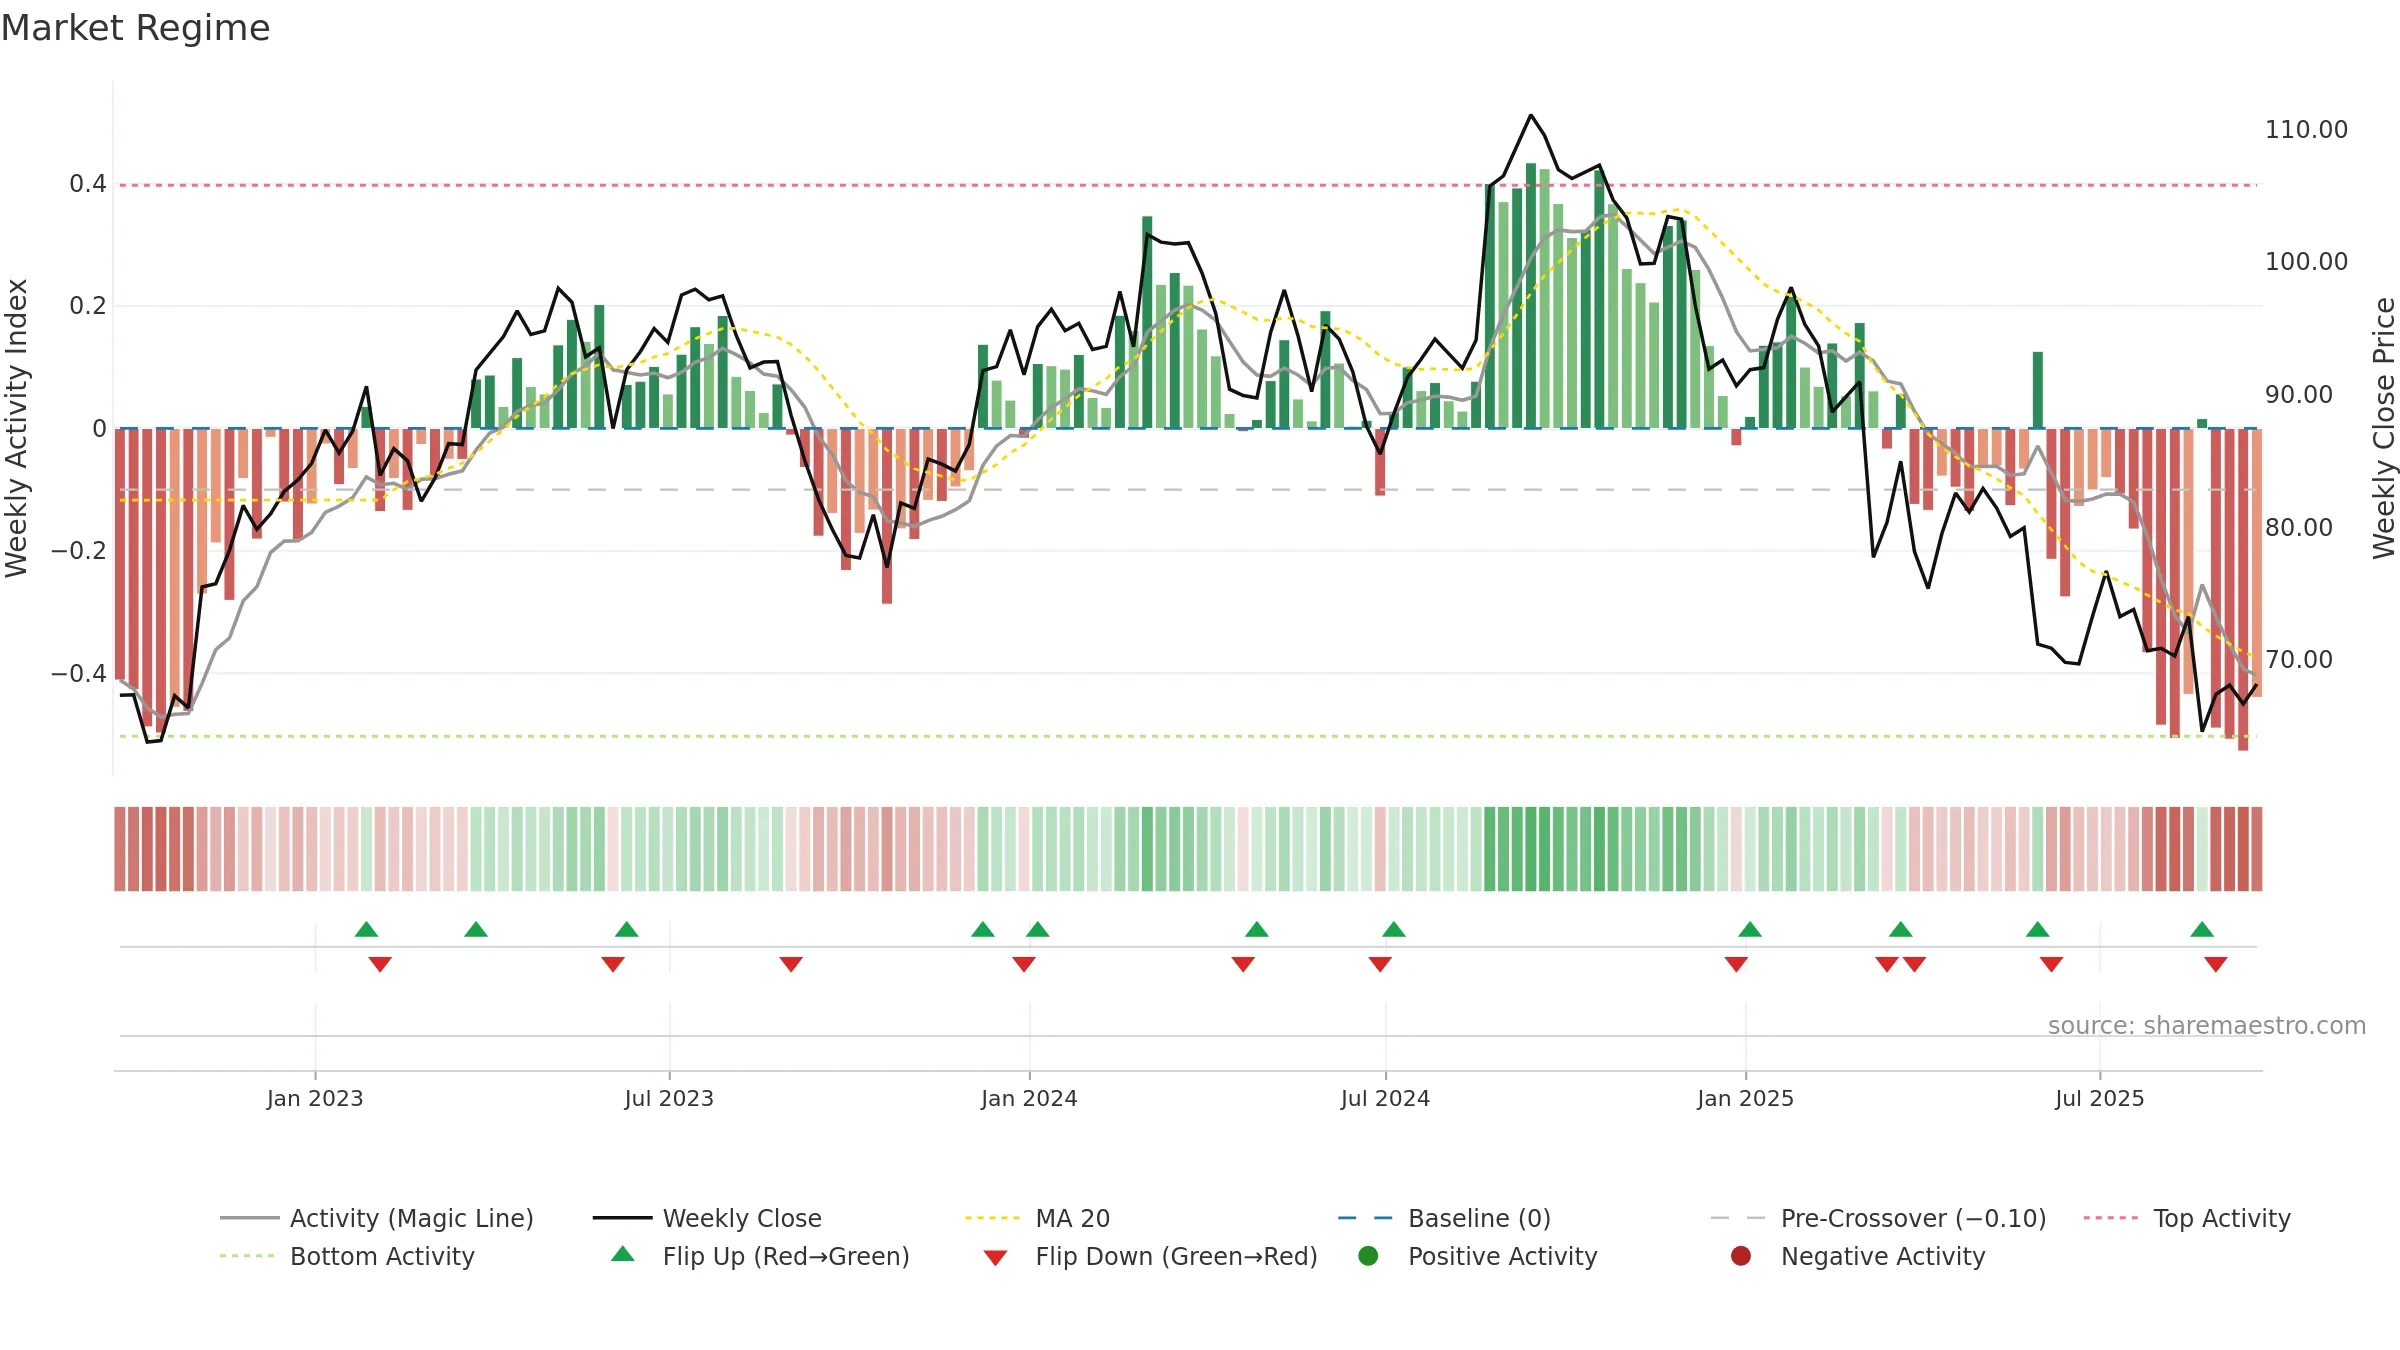
Task: Click the last green flip-up marker after Jul 2025
Action: [x=2201, y=929]
